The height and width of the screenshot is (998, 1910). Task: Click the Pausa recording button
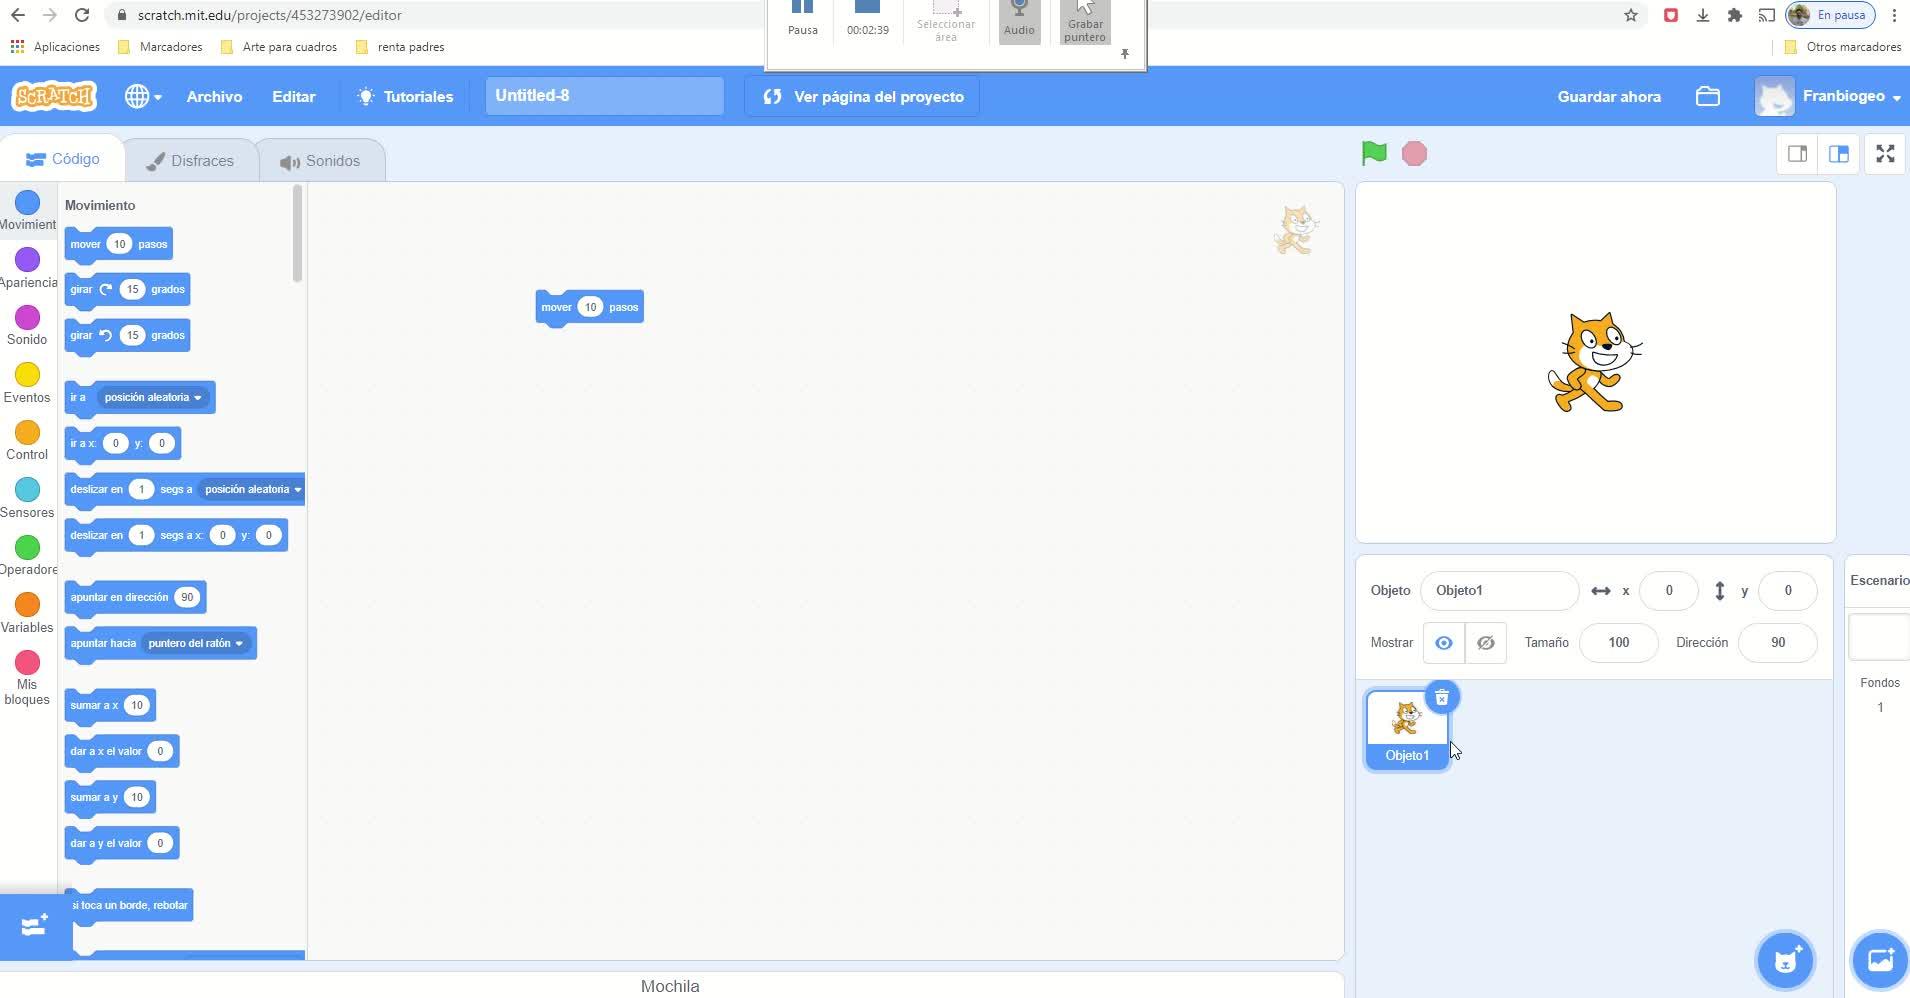(x=802, y=18)
